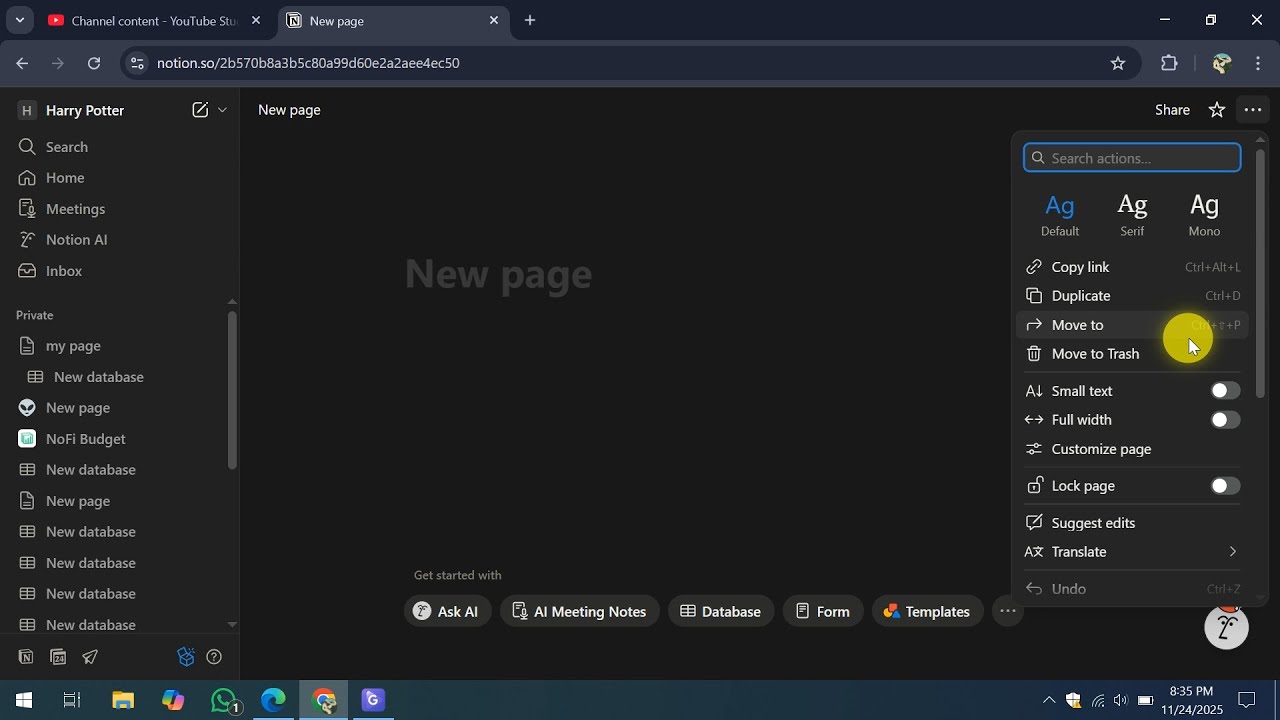This screenshot has height=720, width=1280.
Task: Toggle the Full width switch
Action: 1225,420
